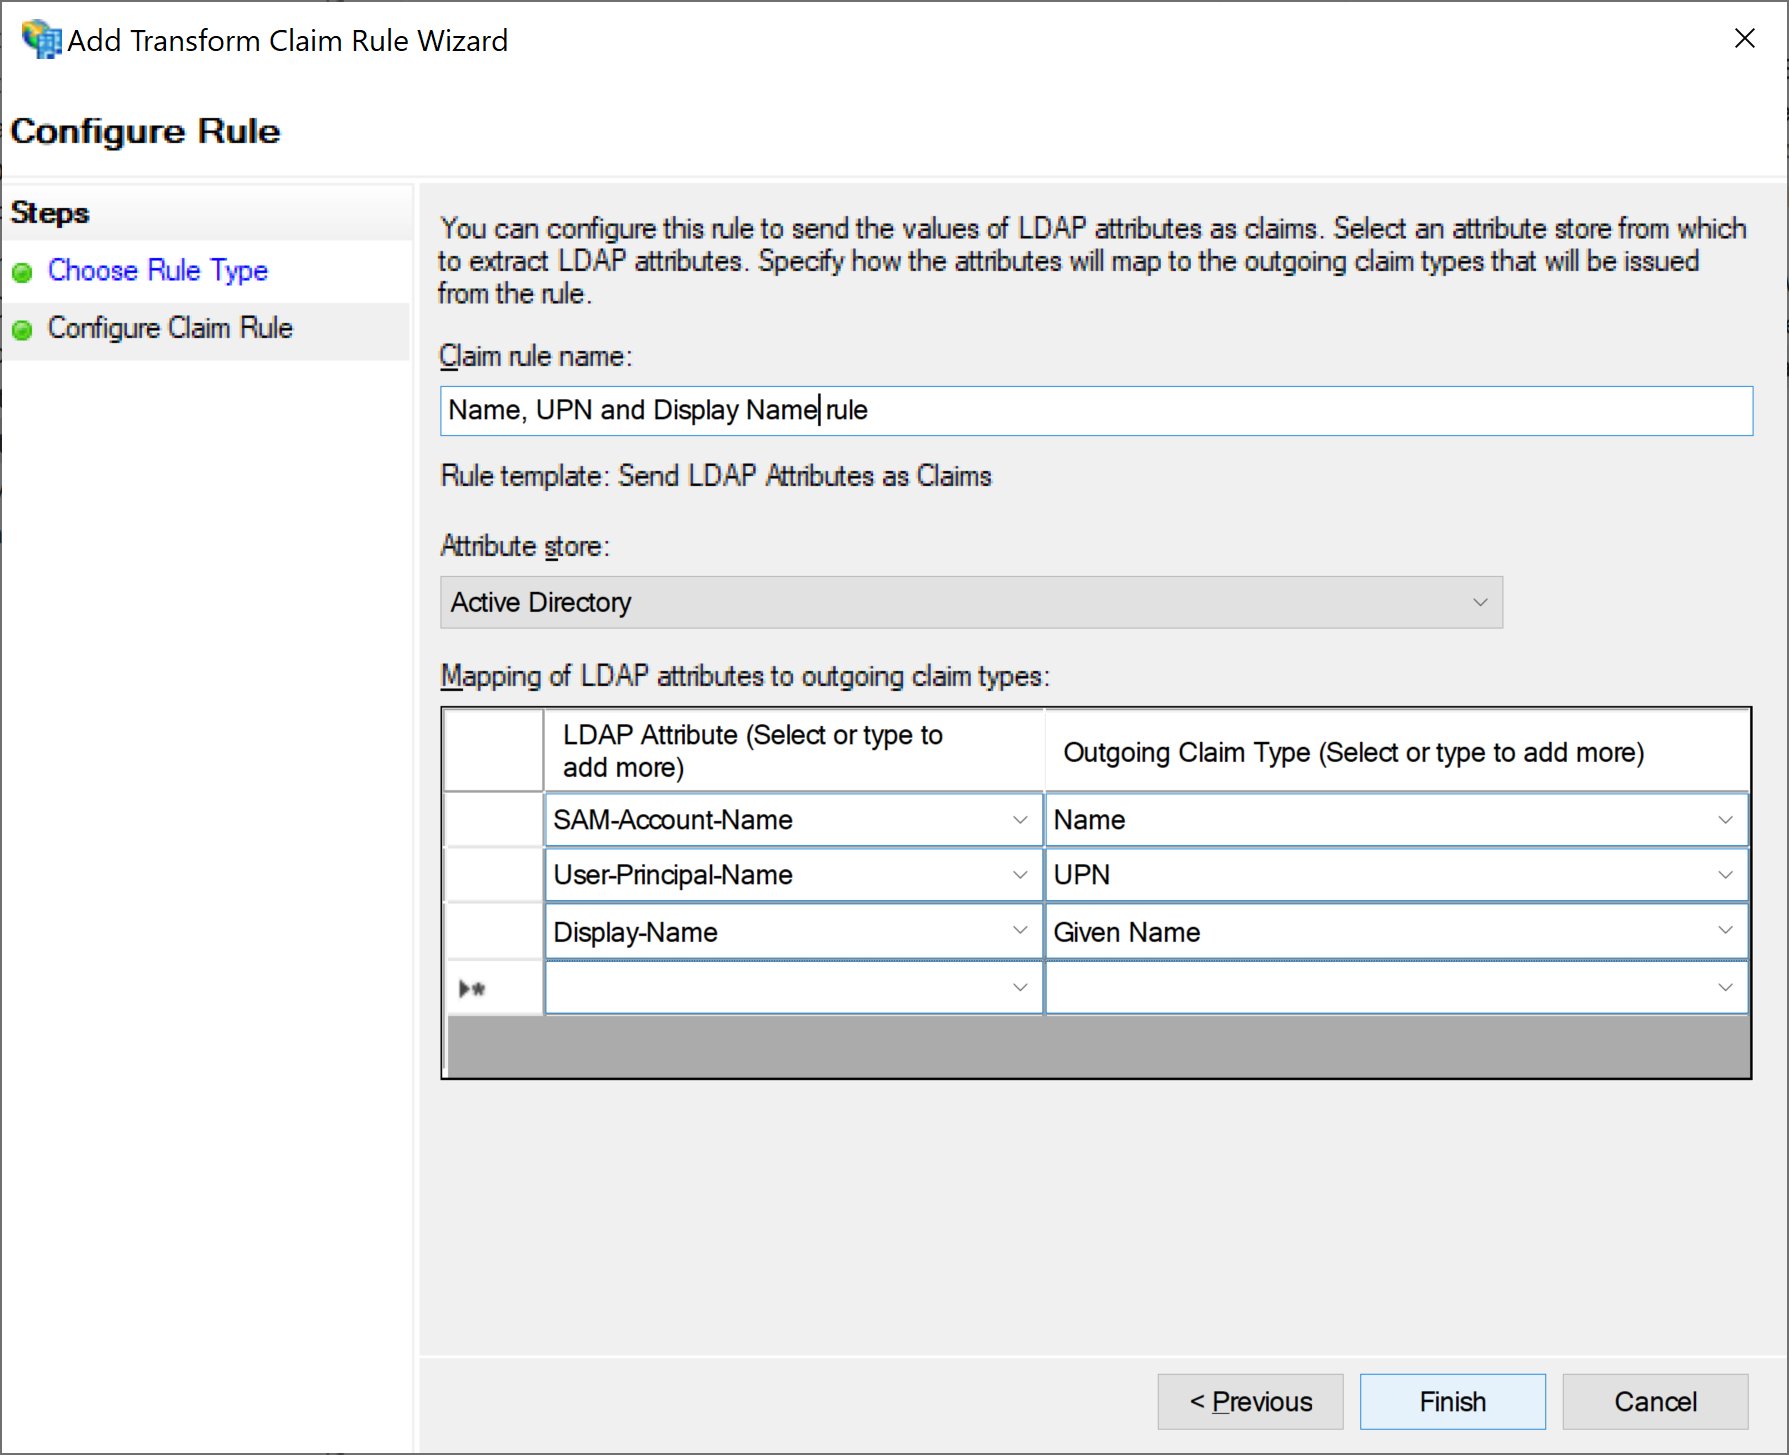Viewport: 1789px width, 1455px height.
Task: Focus the Claim rule name text field
Action: coord(1096,410)
